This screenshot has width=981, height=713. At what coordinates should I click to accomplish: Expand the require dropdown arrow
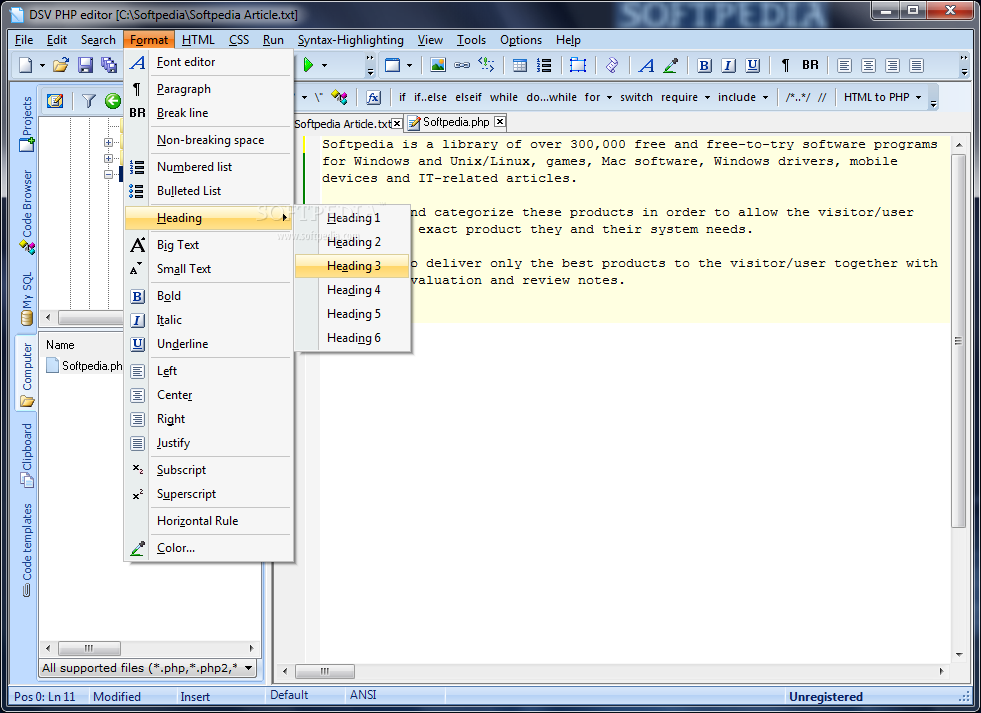click(x=707, y=98)
